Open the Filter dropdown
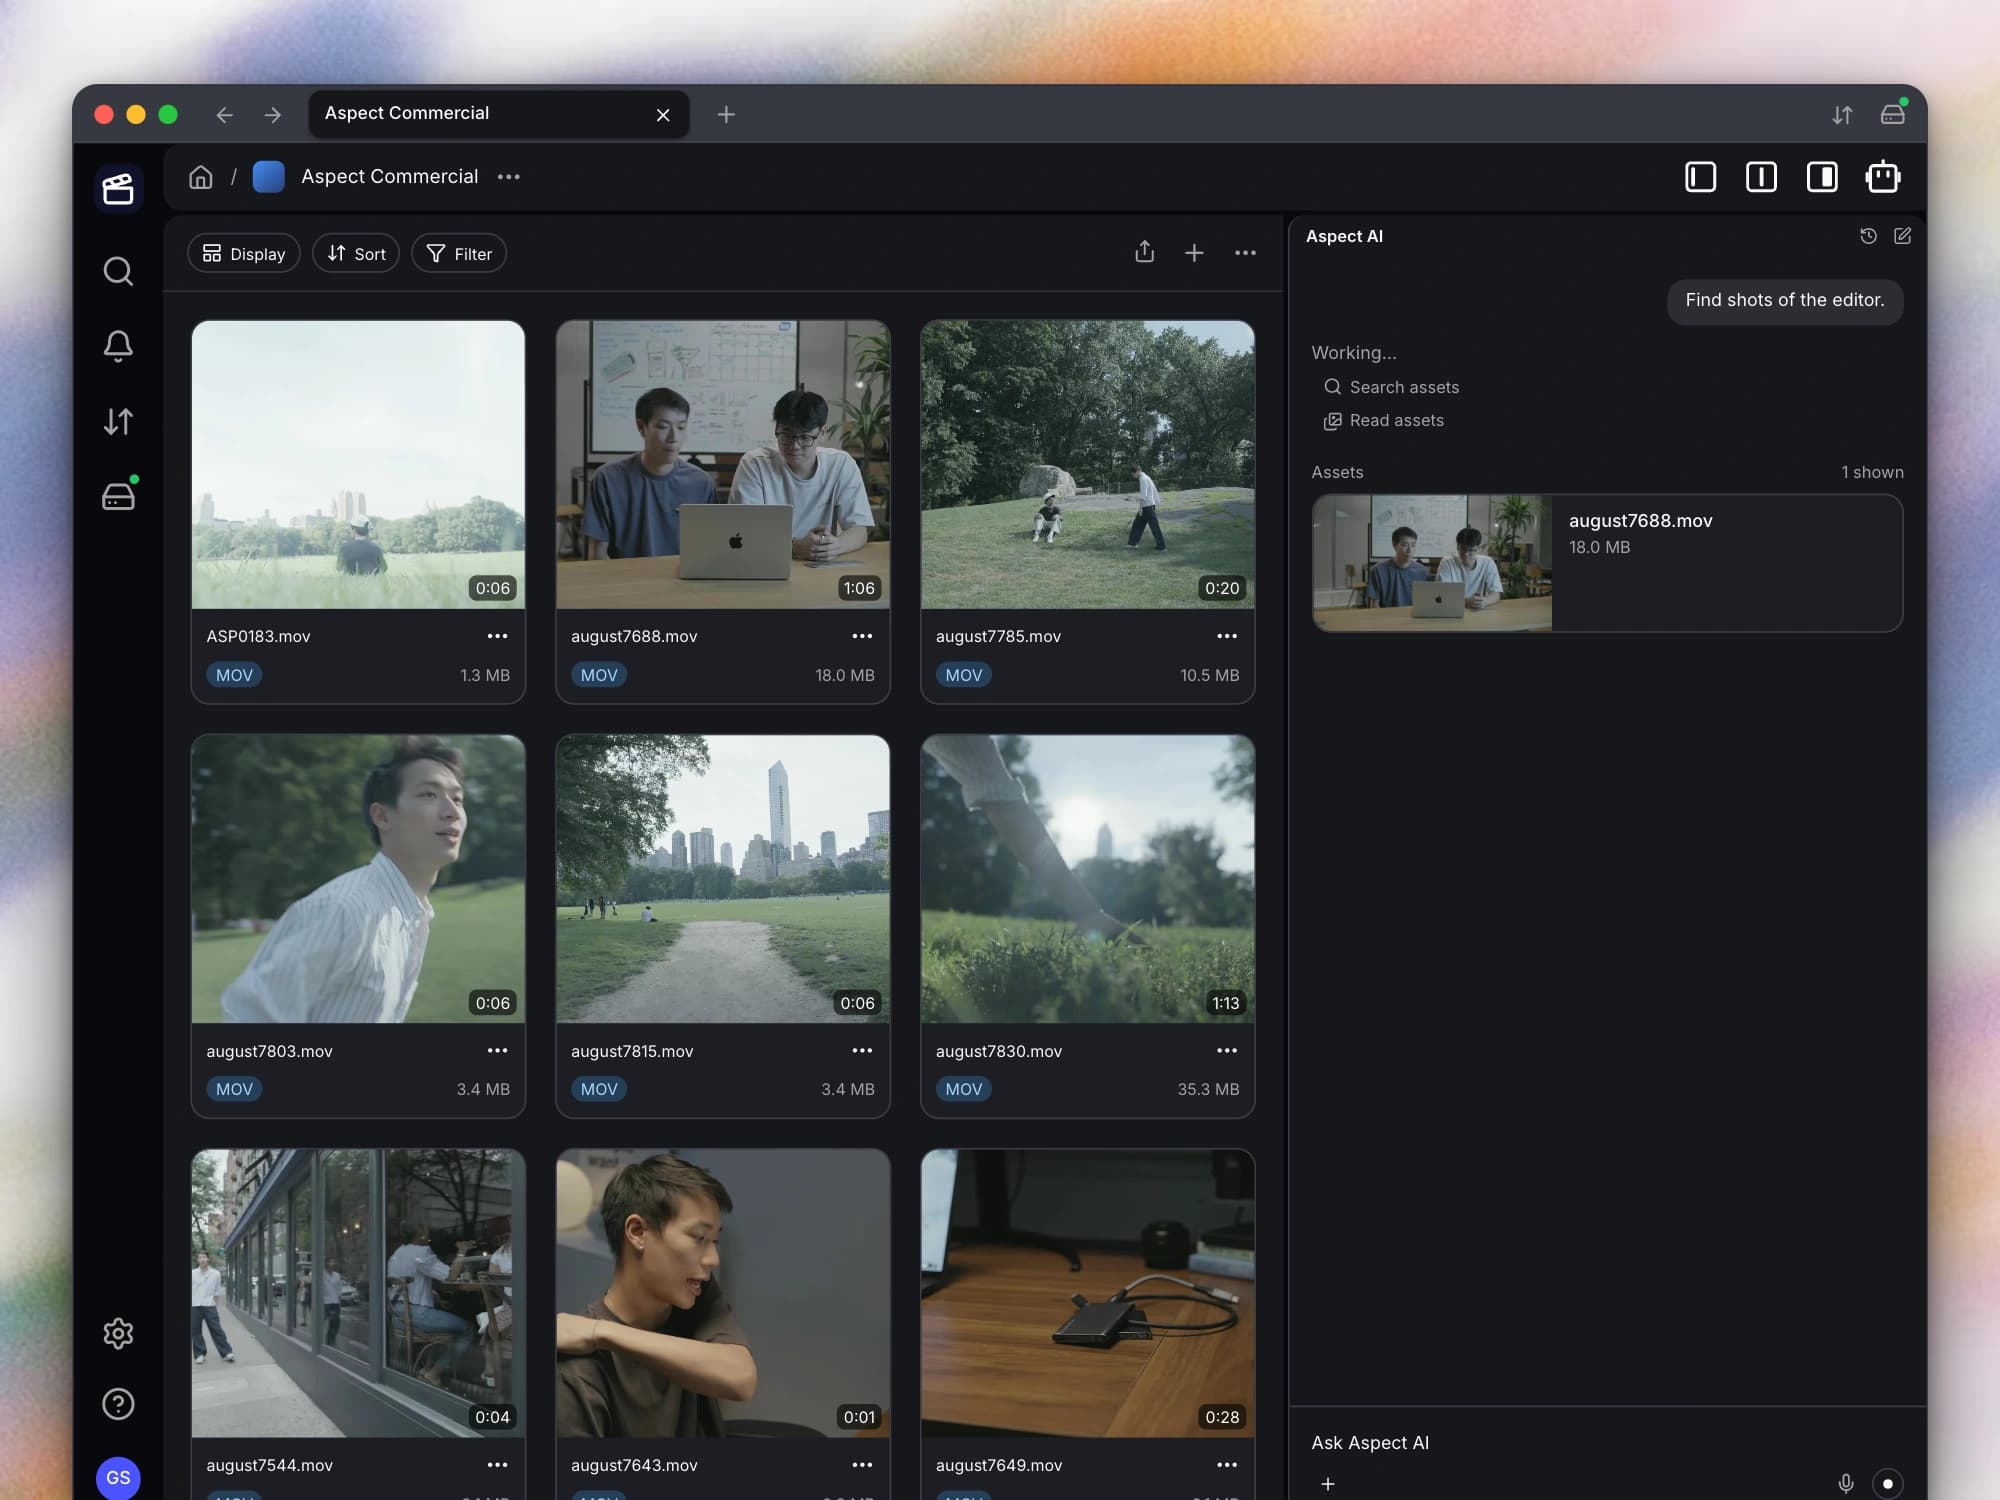The image size is (2000, 1500). click(x=459, y=254)
